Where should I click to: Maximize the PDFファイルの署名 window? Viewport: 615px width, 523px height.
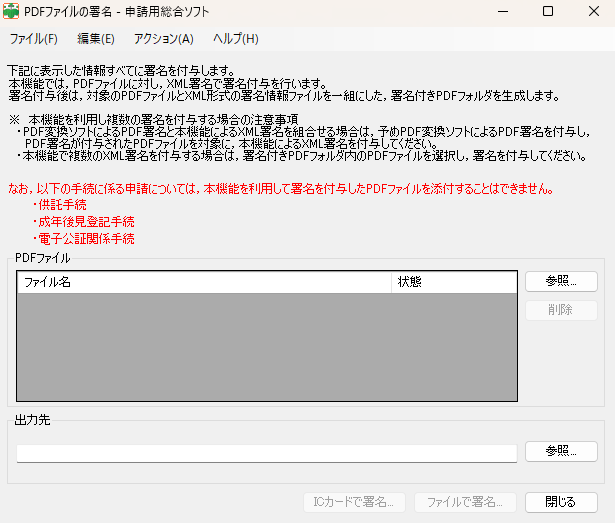coord(547,12)
